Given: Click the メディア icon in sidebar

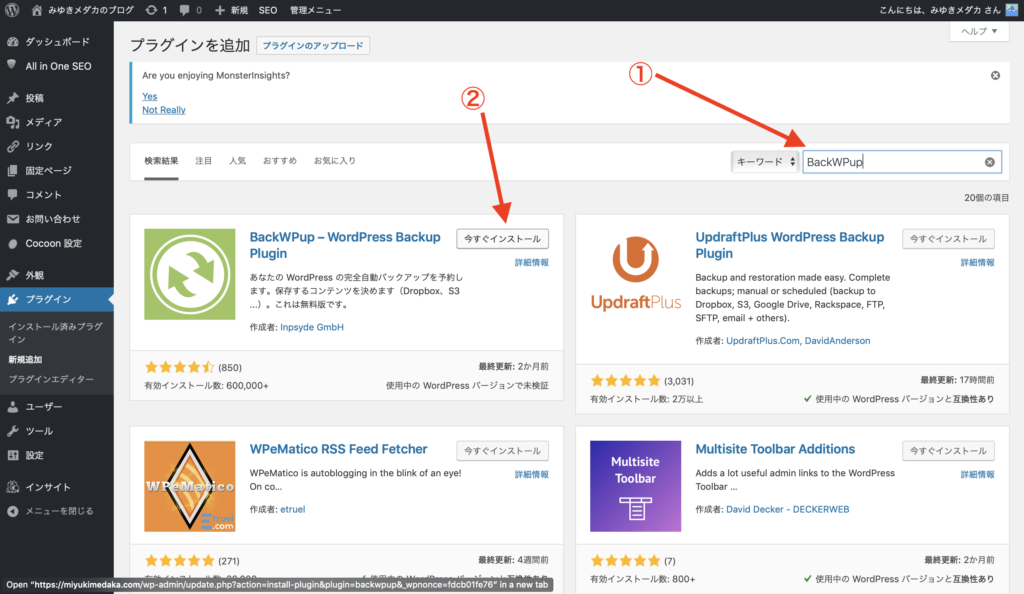Looking at the screenshot, I should 12,122.
